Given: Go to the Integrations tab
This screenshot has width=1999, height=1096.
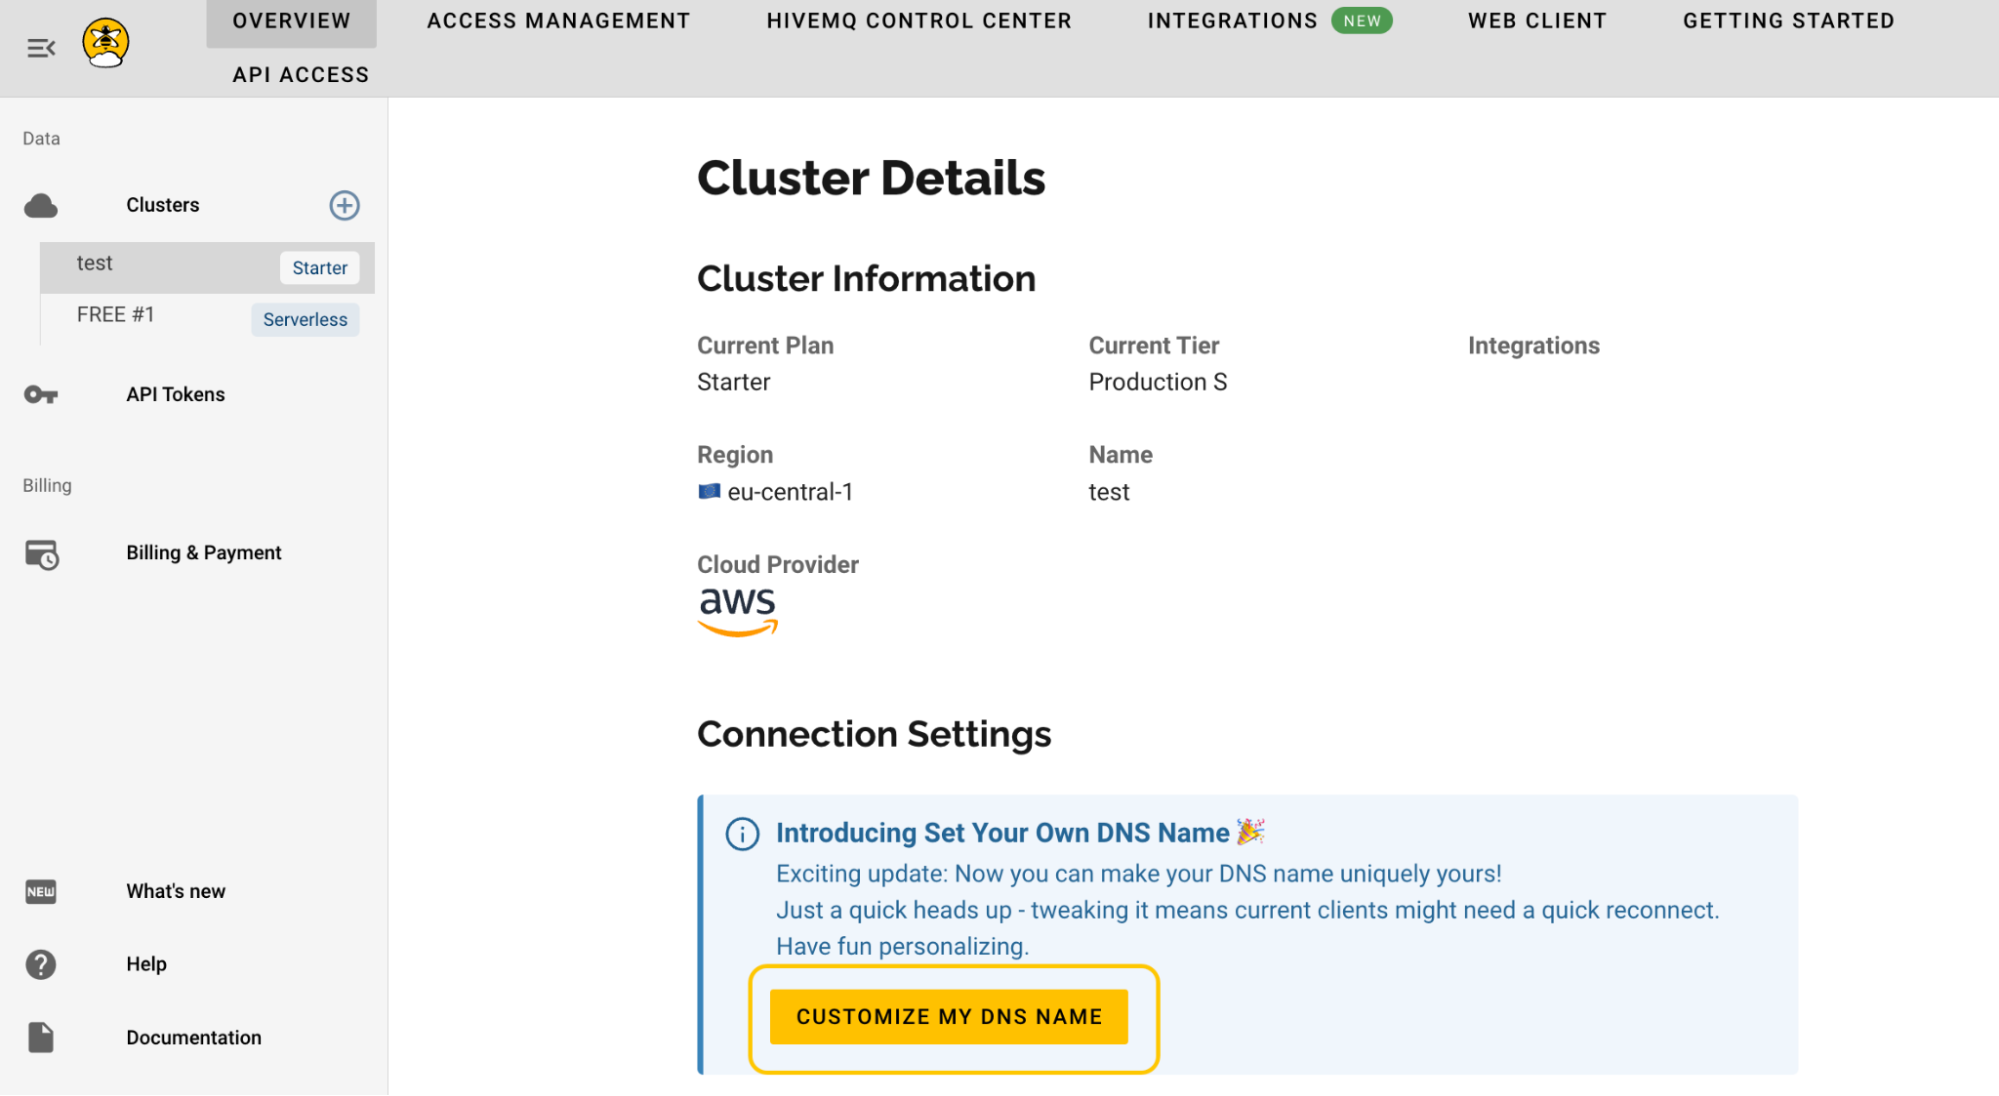Looking at the screenshot, I should coord(1232,21).
